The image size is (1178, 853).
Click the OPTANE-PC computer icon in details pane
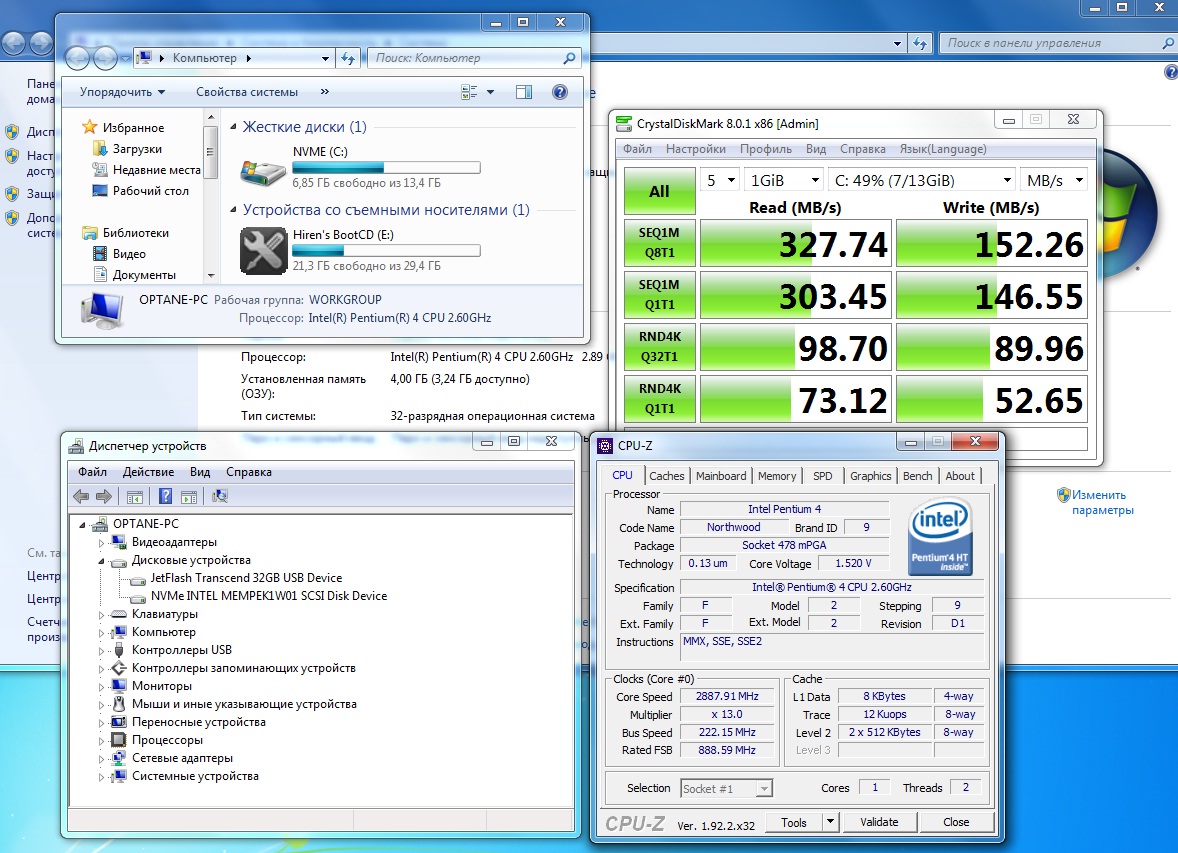click(x=102, y=310)
